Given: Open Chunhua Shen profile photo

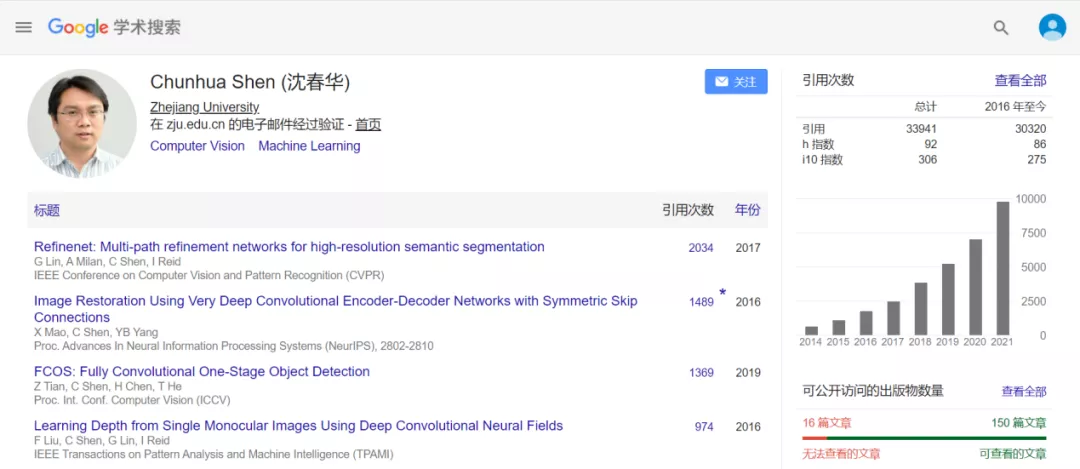Looking at the screenshot, I should point(82,123).
